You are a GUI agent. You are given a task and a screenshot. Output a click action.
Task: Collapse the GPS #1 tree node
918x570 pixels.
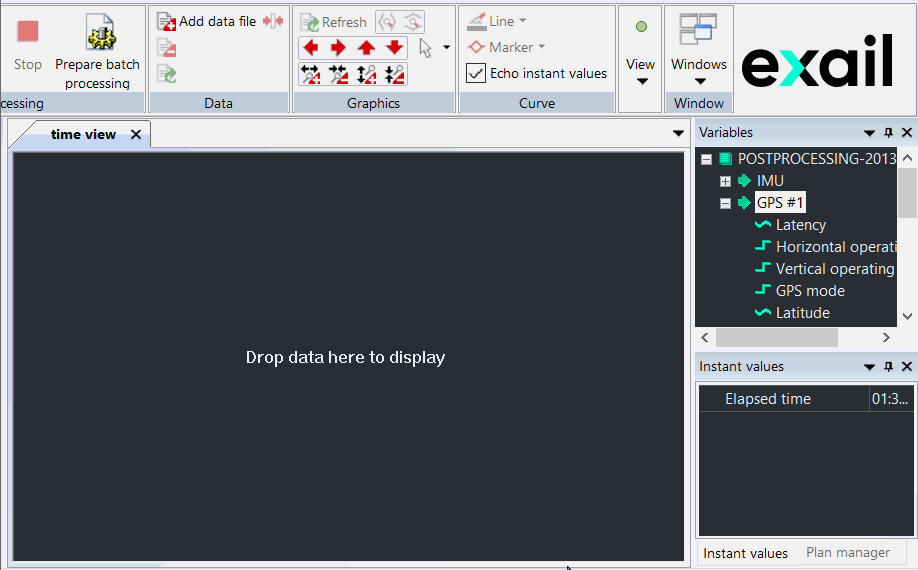[726, 203]
